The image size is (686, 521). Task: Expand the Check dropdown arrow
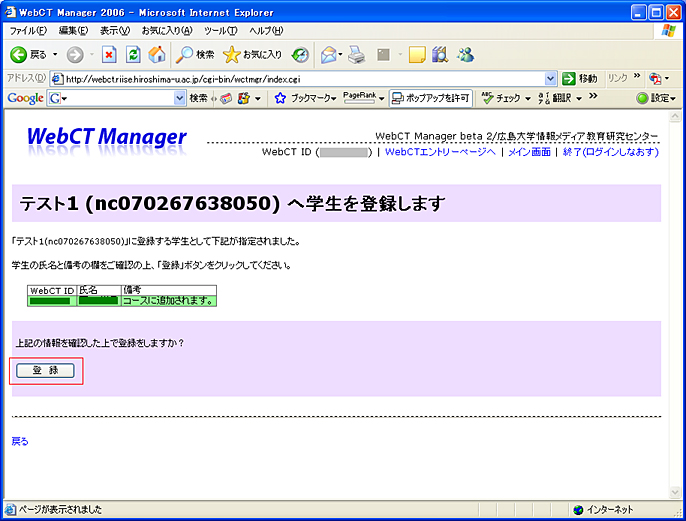[528, 99]
